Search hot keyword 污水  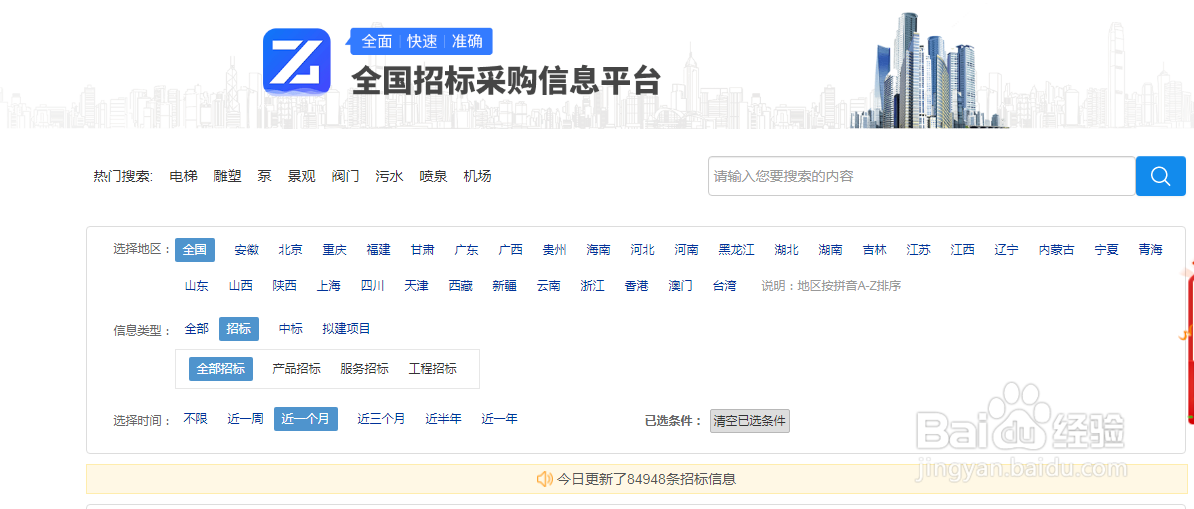coord(390,177)
